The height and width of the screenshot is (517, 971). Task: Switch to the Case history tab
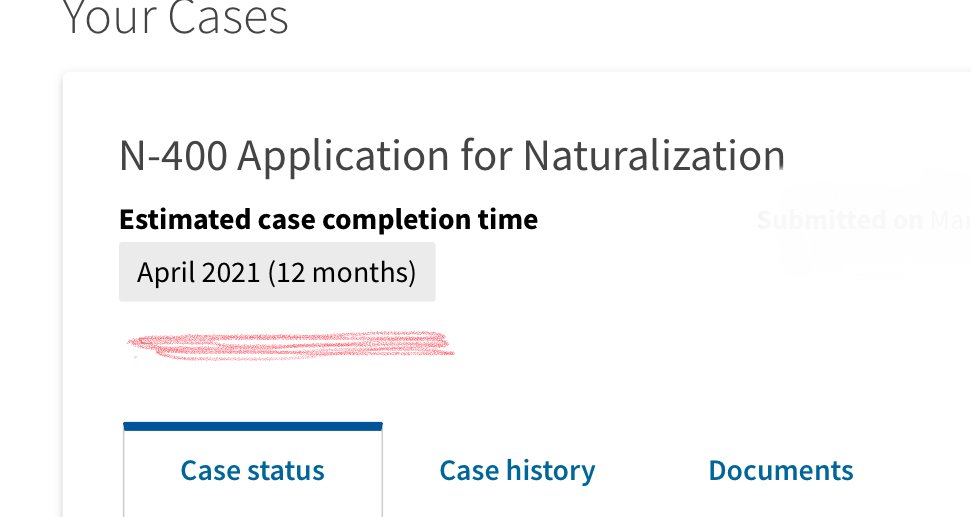[x=517, y=471]
